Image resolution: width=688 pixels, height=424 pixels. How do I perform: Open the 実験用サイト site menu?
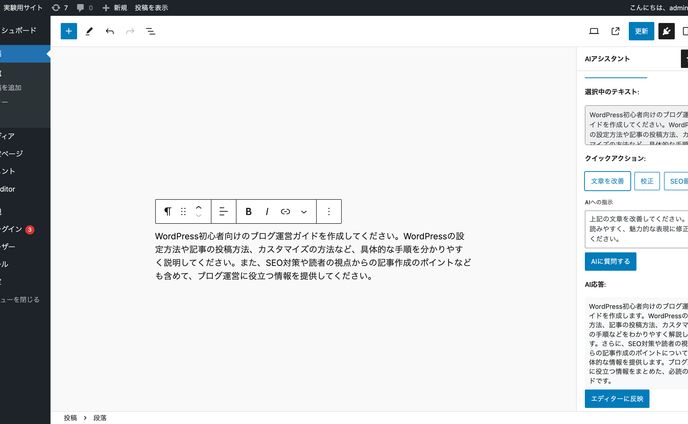click(22, 7)
